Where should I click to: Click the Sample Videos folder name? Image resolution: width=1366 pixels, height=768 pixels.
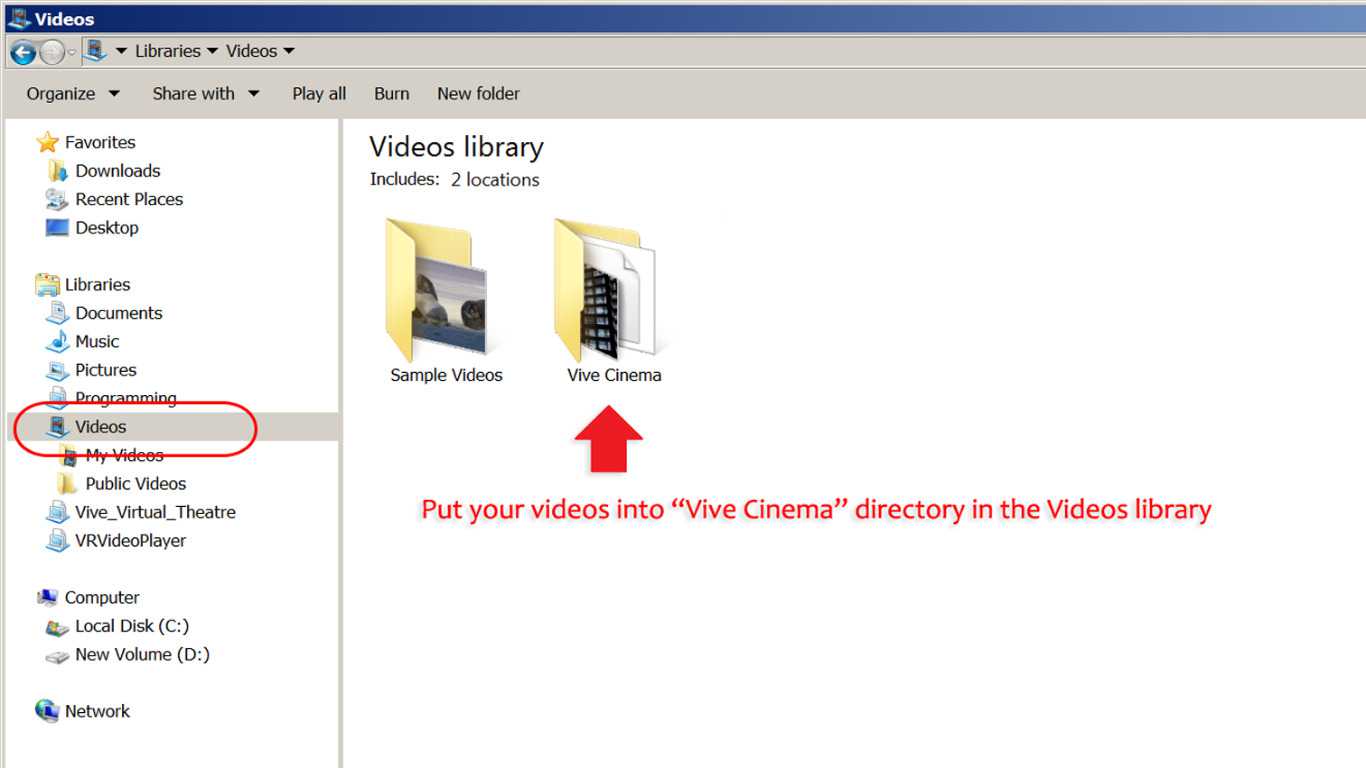446,376
